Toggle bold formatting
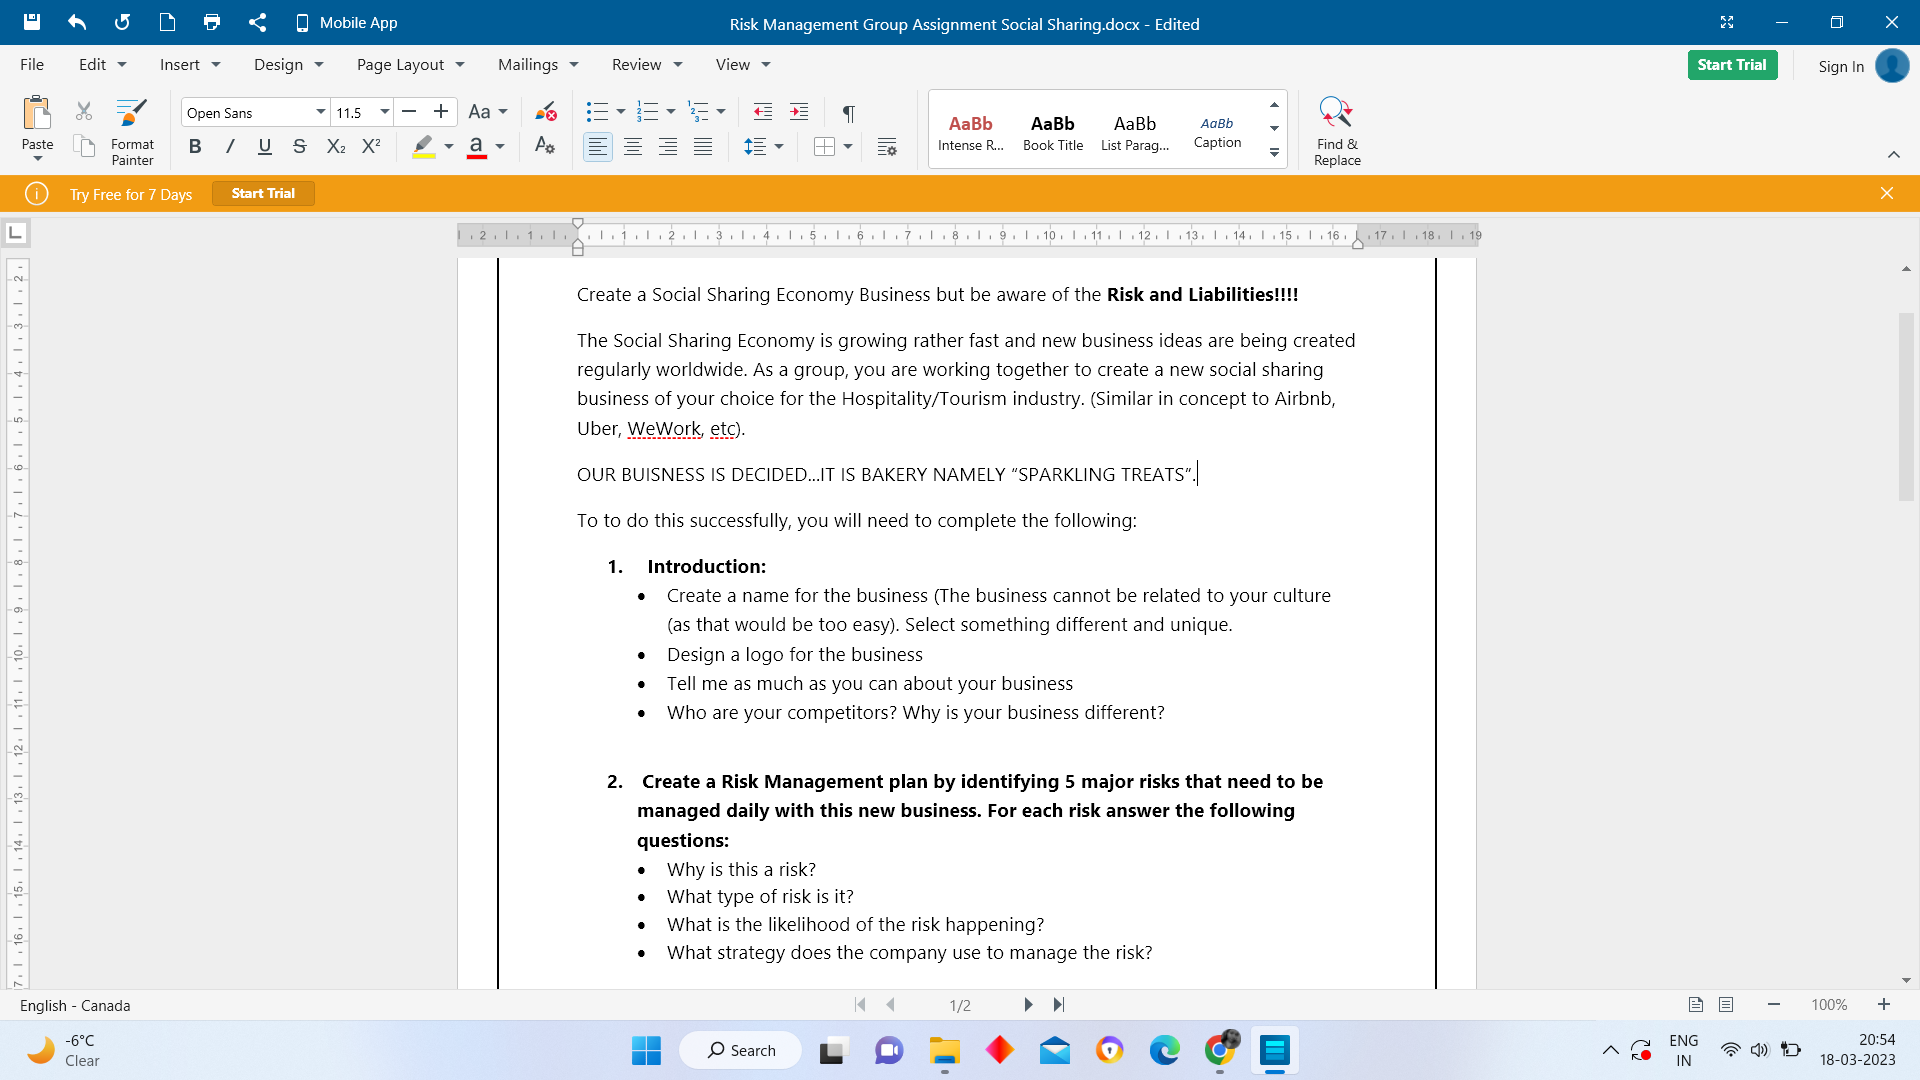 pos(195,146)
